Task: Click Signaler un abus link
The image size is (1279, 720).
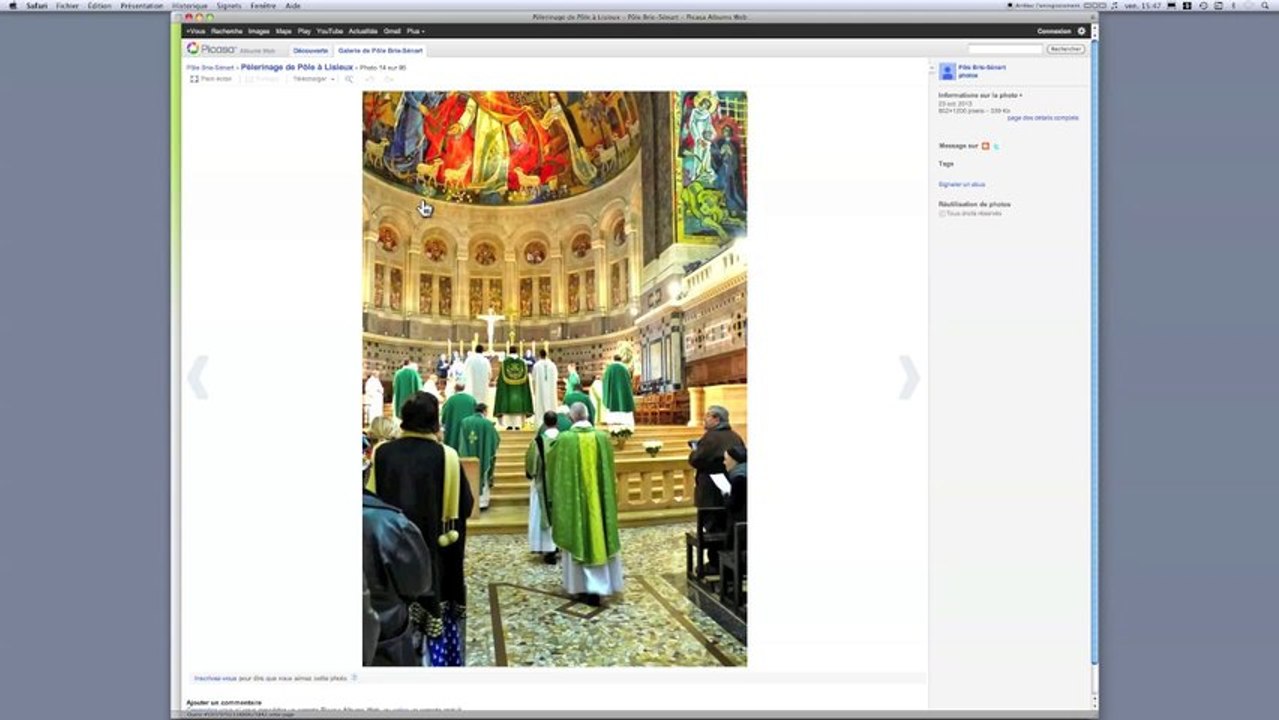Action: (961, 184)
